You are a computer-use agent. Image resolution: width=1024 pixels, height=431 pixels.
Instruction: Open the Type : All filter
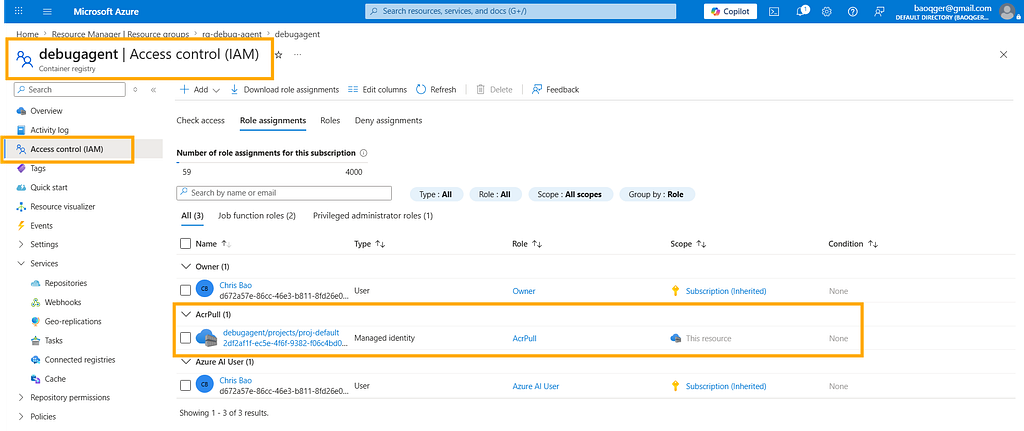[436, 194]
